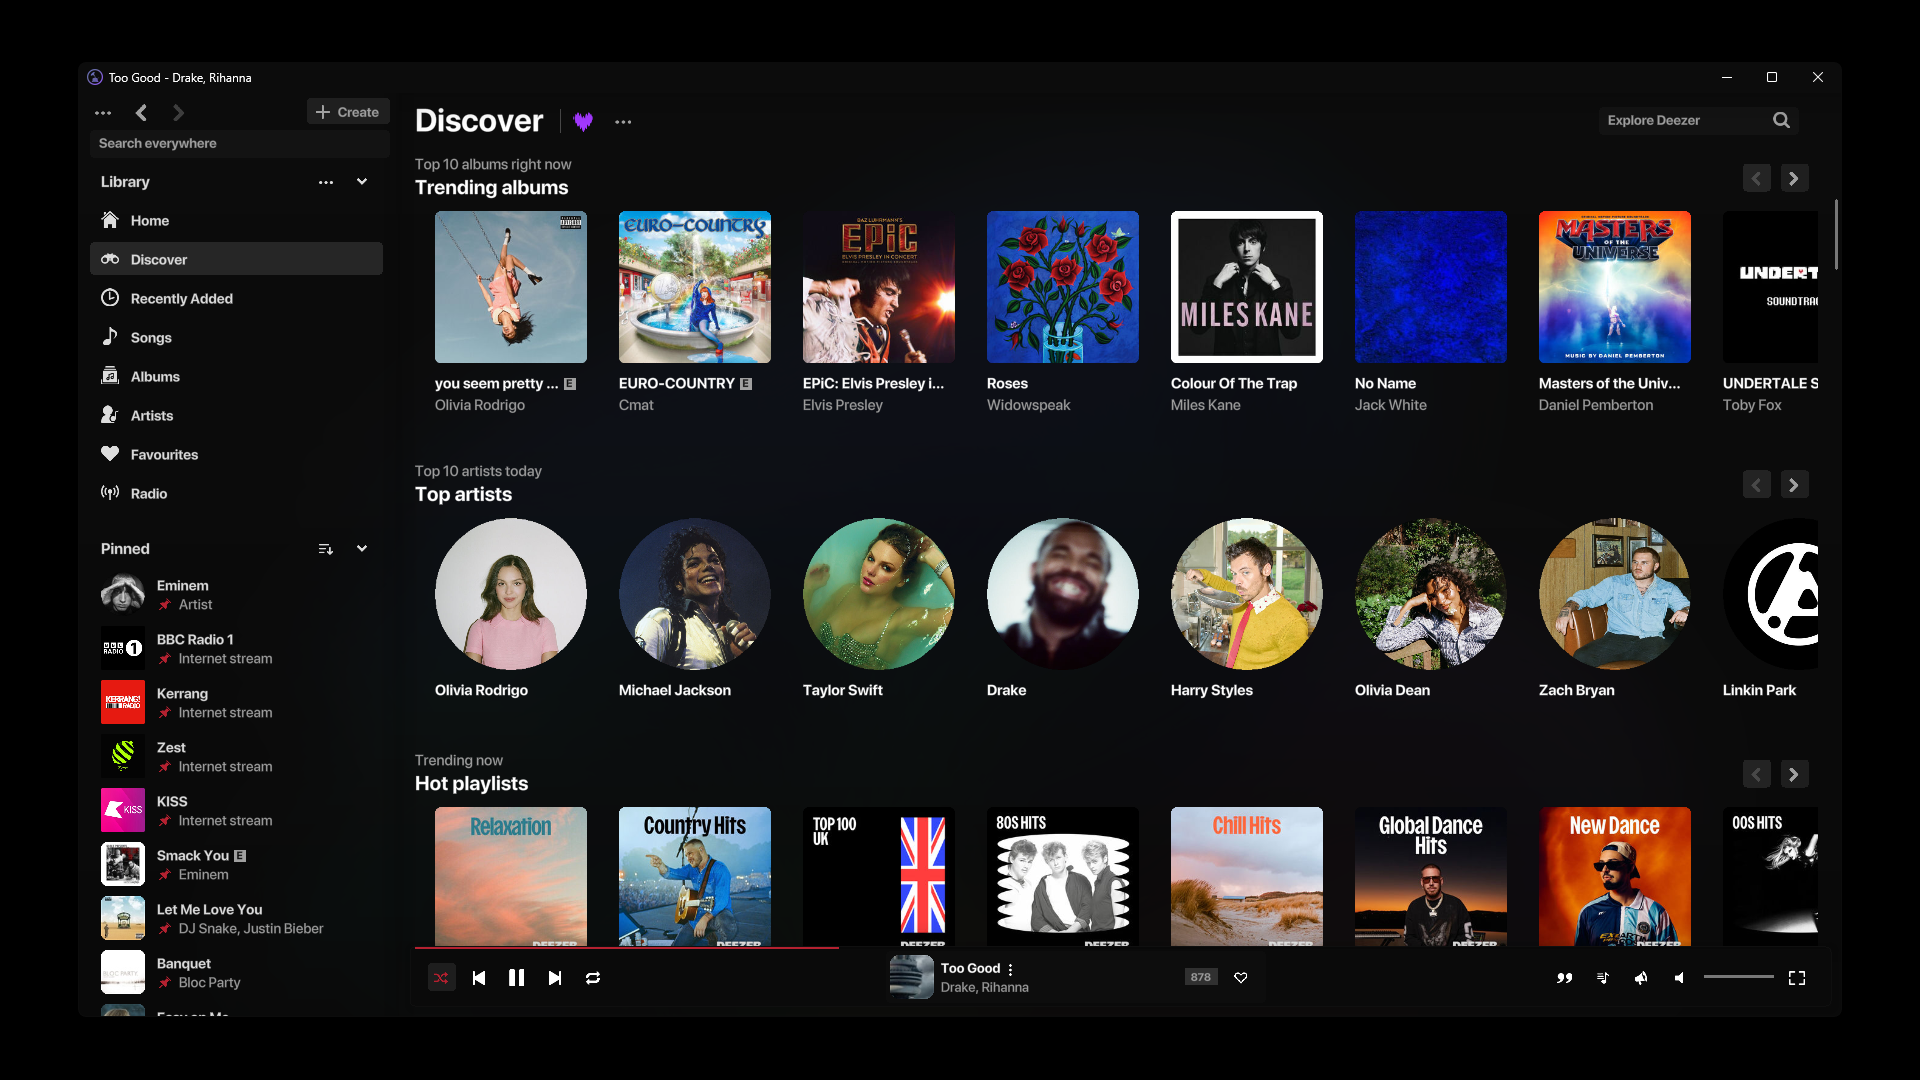
Task: Open Global Dance Hits playlist
Action: click(1431, 876)
